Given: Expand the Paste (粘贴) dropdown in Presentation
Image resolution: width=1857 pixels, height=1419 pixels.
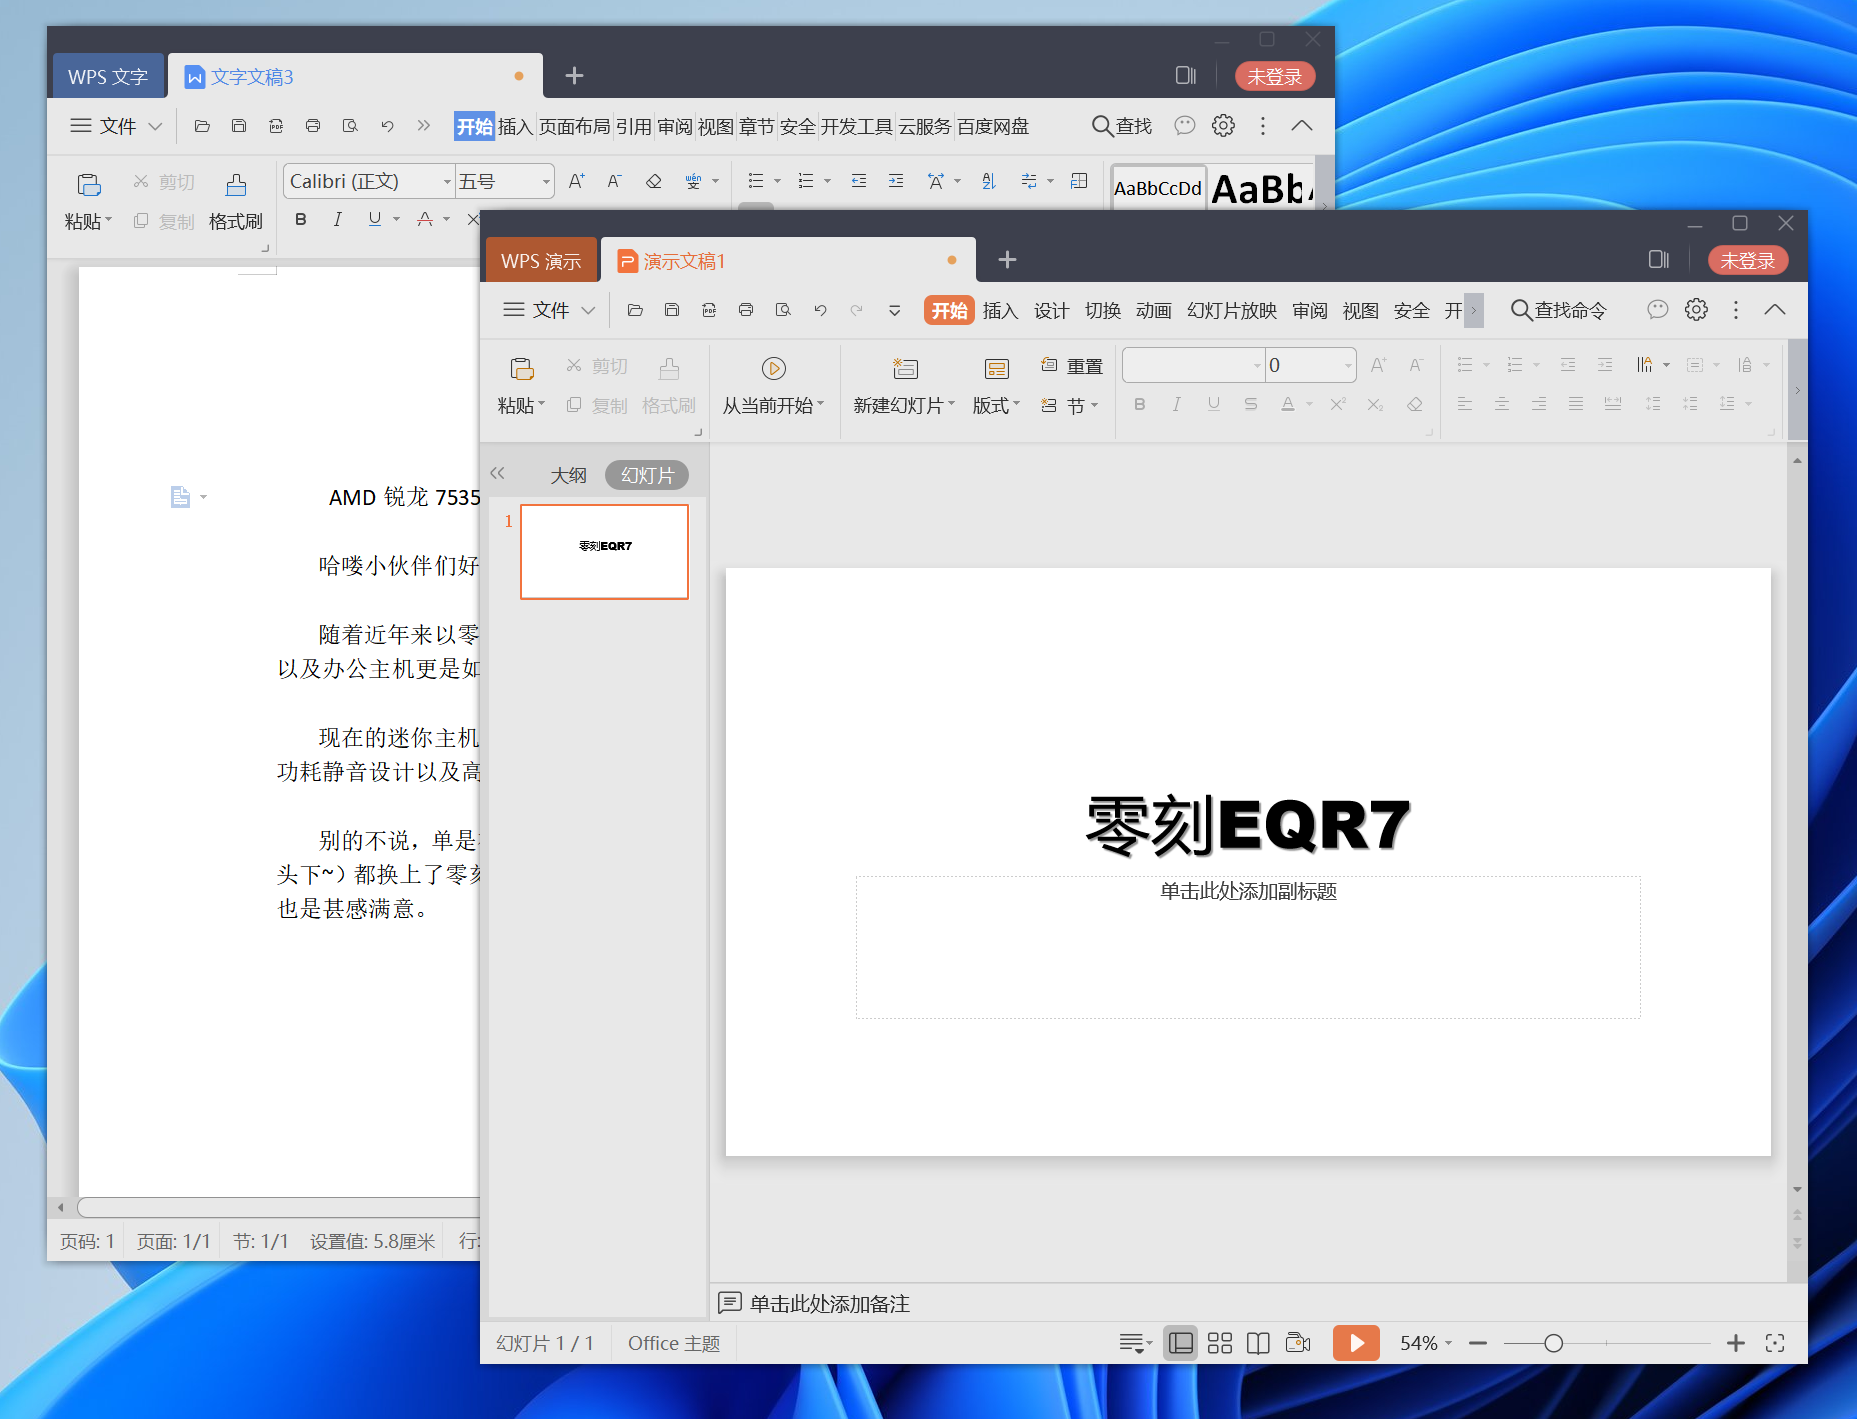Looking at the screenshot, I should coord(542,405).
